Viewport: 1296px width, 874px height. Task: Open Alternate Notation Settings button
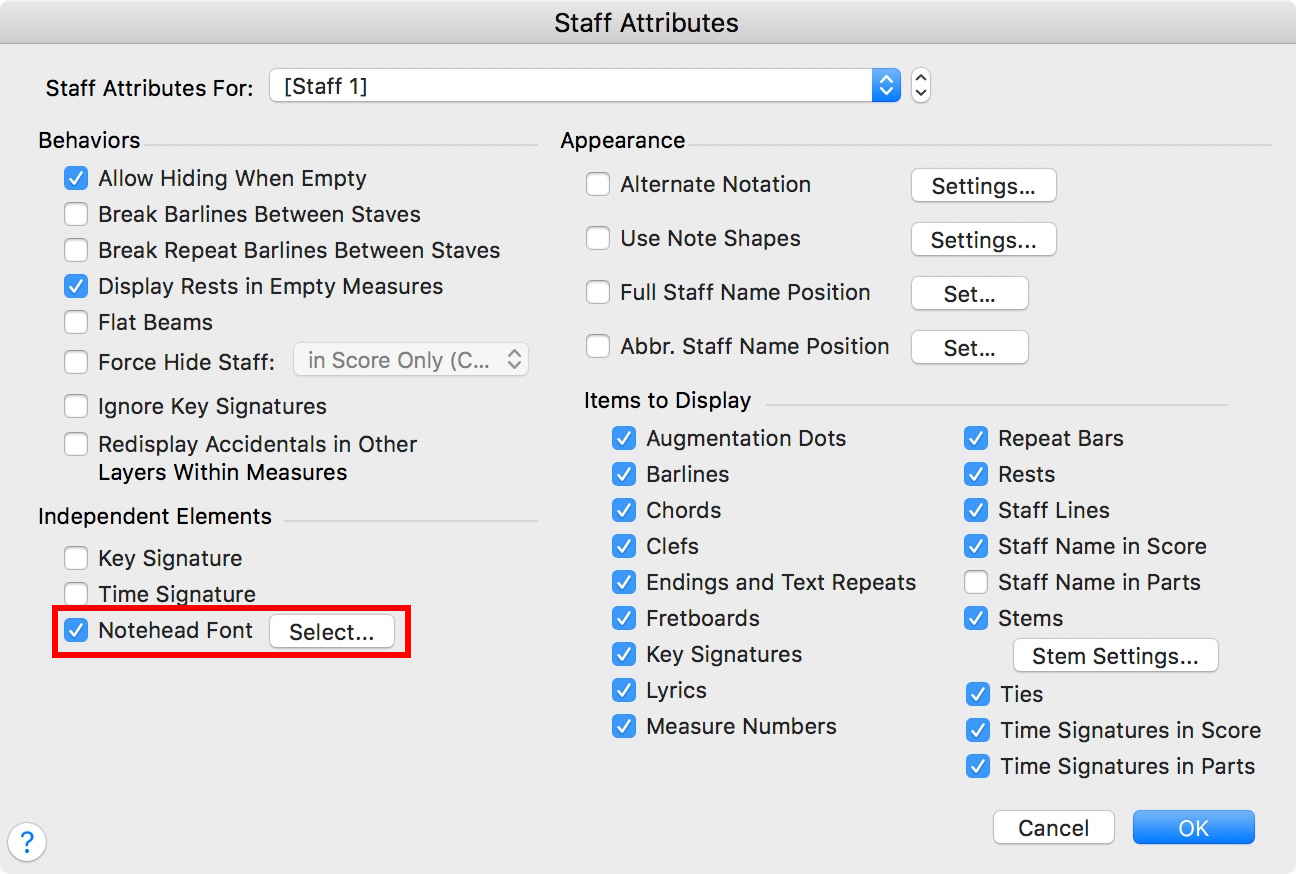983,186
